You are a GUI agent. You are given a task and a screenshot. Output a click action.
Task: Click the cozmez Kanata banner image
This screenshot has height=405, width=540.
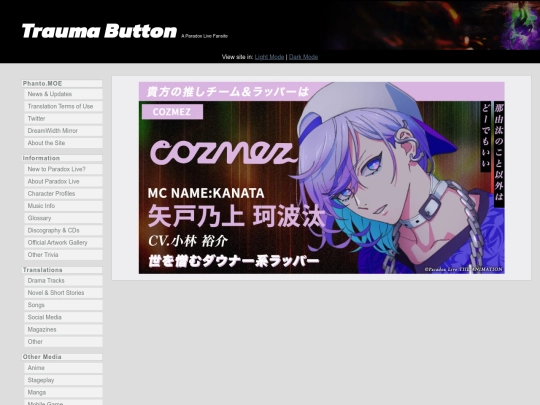tap(322, 178)
